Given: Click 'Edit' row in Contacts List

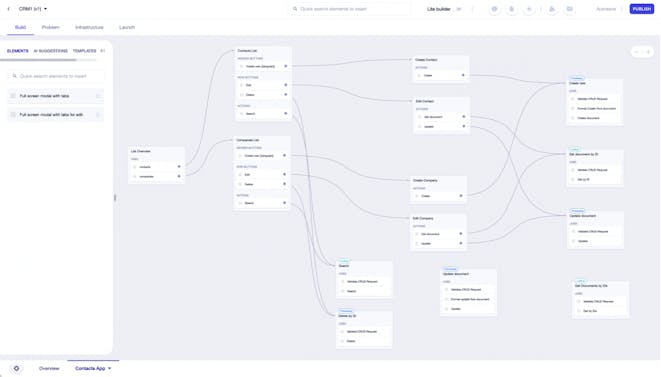Looking at the screenshot, I should [263, 85].
